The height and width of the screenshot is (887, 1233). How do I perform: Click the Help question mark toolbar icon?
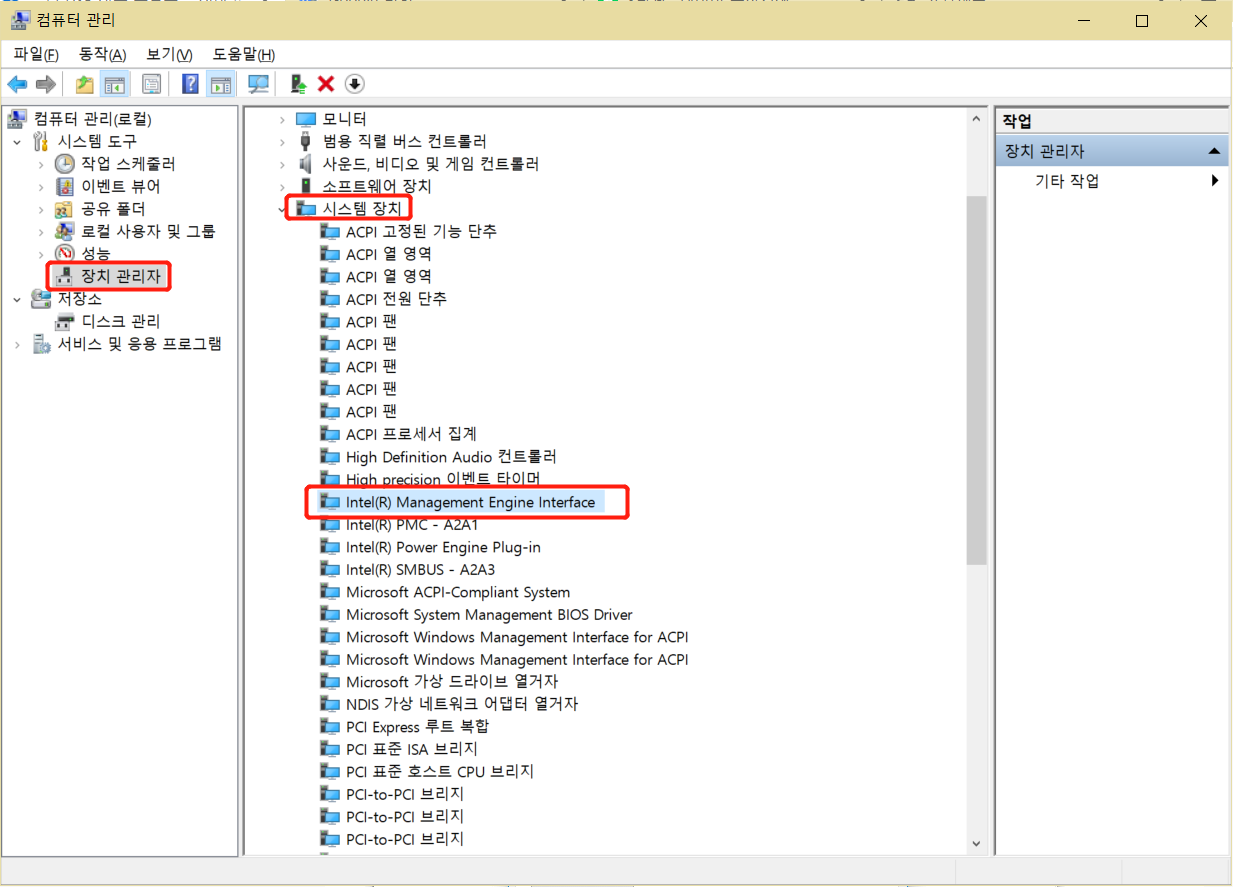pyautogui.click(x=189, y=84)
